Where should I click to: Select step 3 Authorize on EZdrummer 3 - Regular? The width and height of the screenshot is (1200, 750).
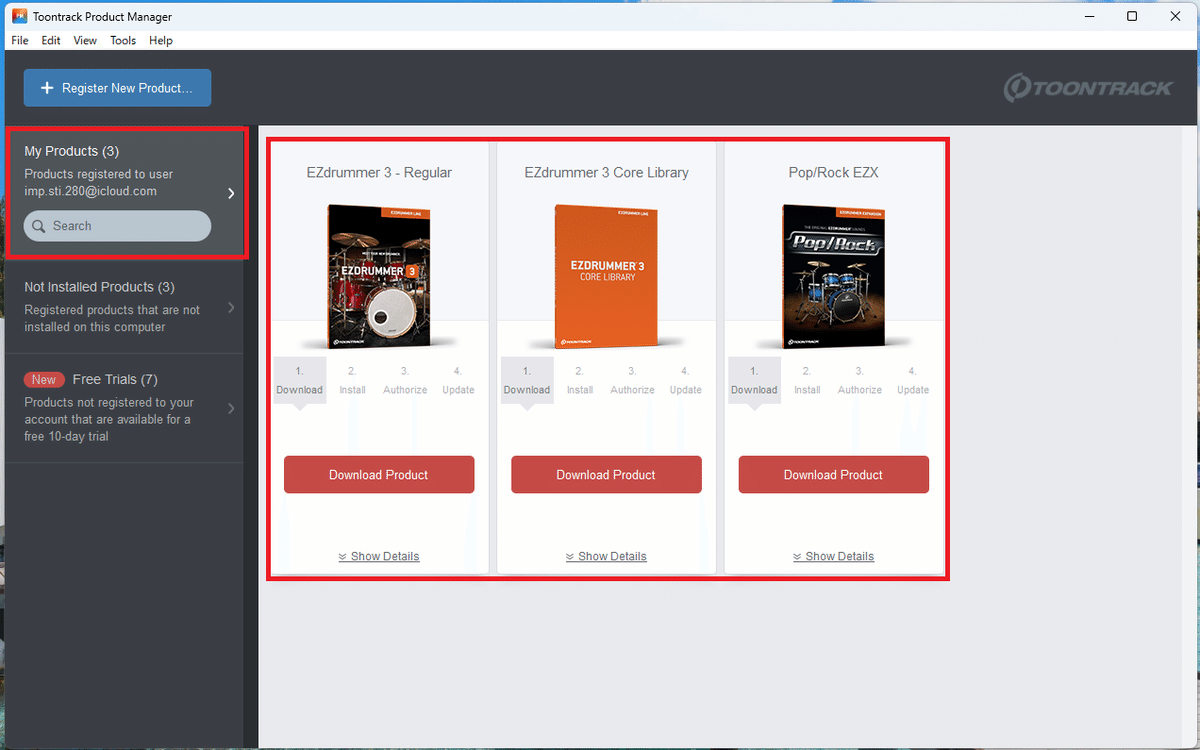(405, 381)
